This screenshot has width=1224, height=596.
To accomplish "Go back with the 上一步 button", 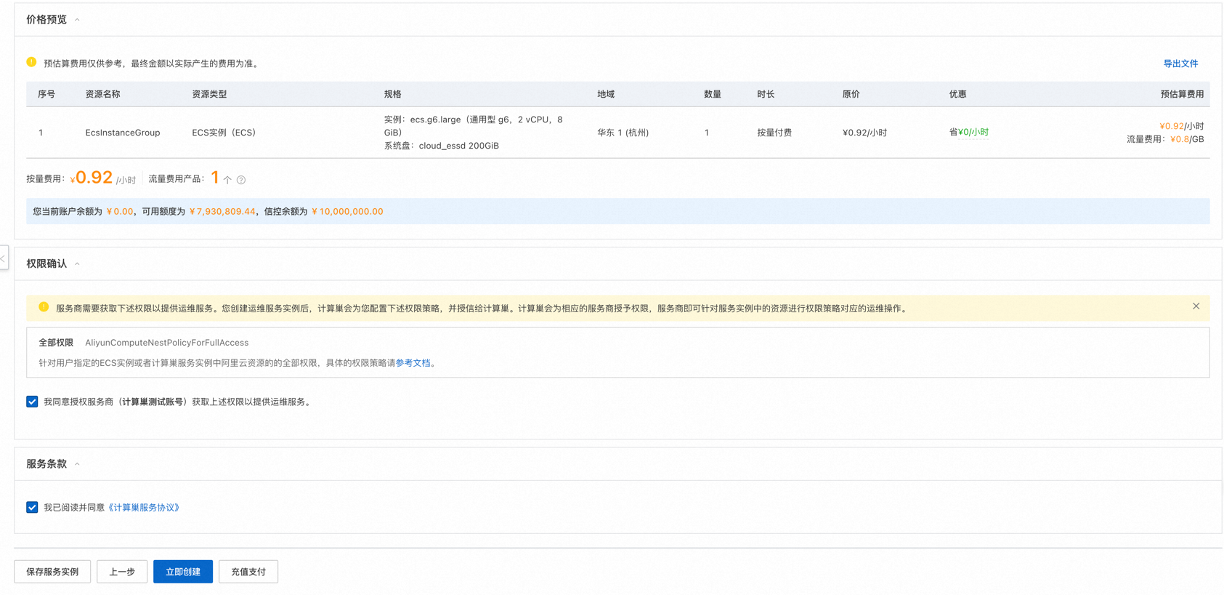I will (122, 572).
